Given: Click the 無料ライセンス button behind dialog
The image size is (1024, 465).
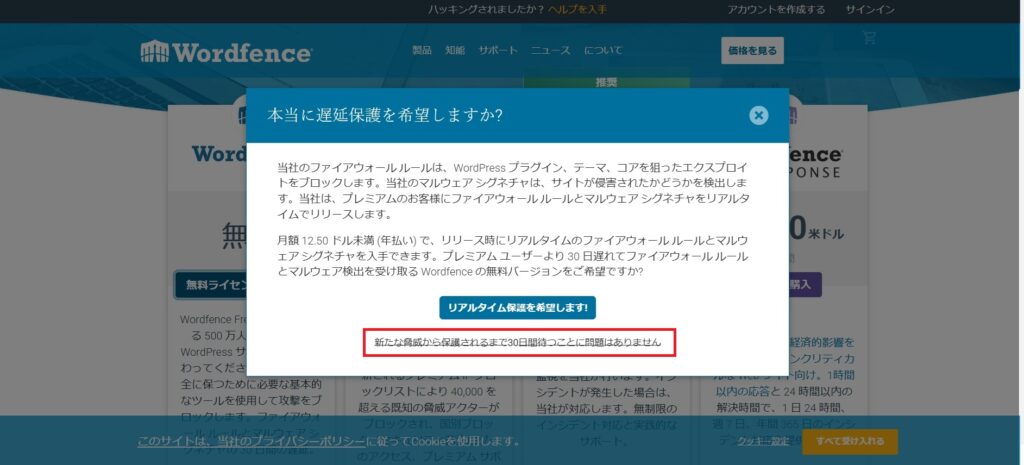Looking at the screenshot, I should coord(212,285).
